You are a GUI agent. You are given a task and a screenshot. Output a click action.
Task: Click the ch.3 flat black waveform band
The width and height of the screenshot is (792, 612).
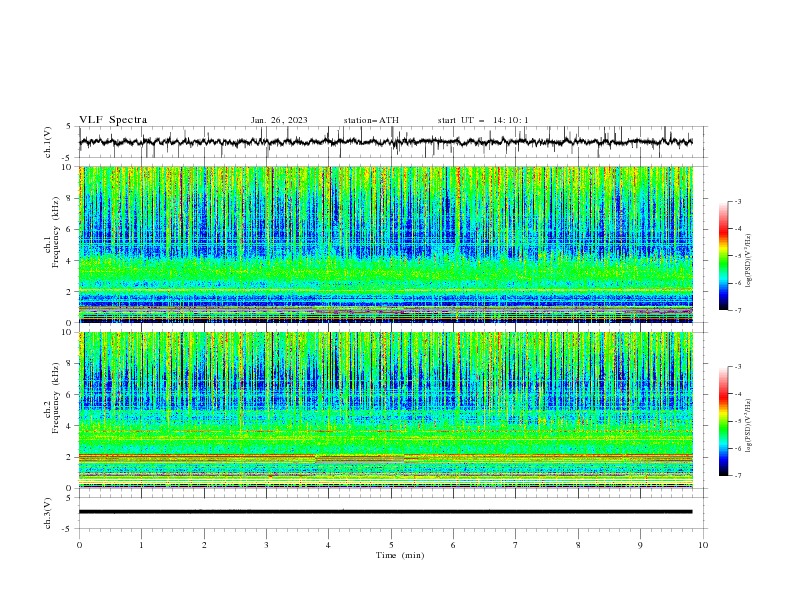385,512
